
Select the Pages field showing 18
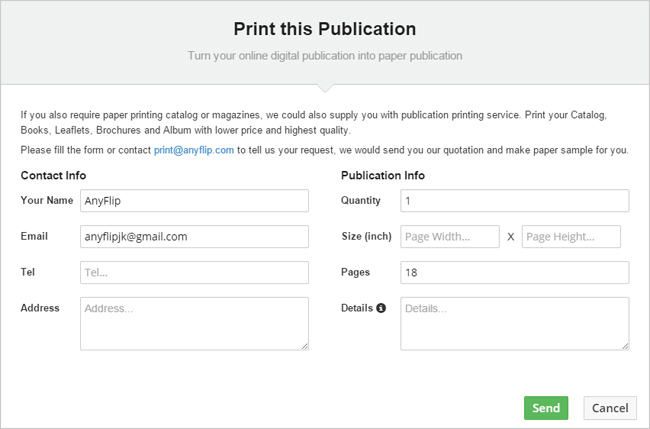tap(514, 272)
